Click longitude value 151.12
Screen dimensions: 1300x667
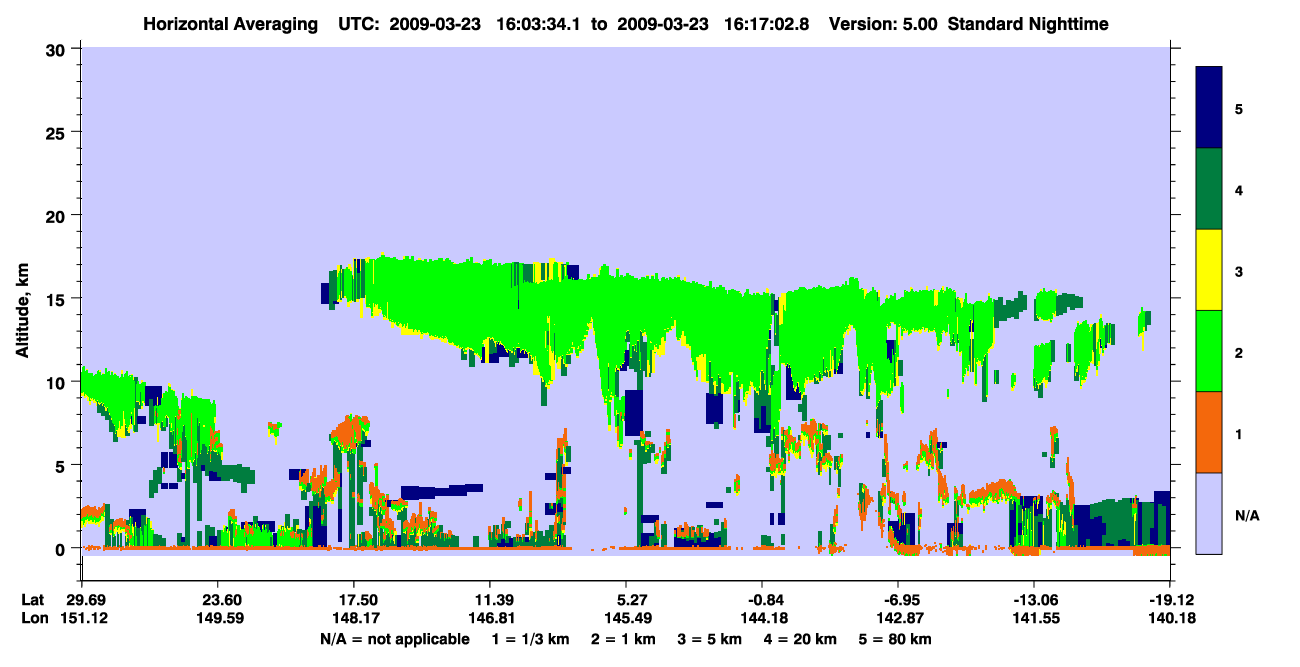click(82, 618)
